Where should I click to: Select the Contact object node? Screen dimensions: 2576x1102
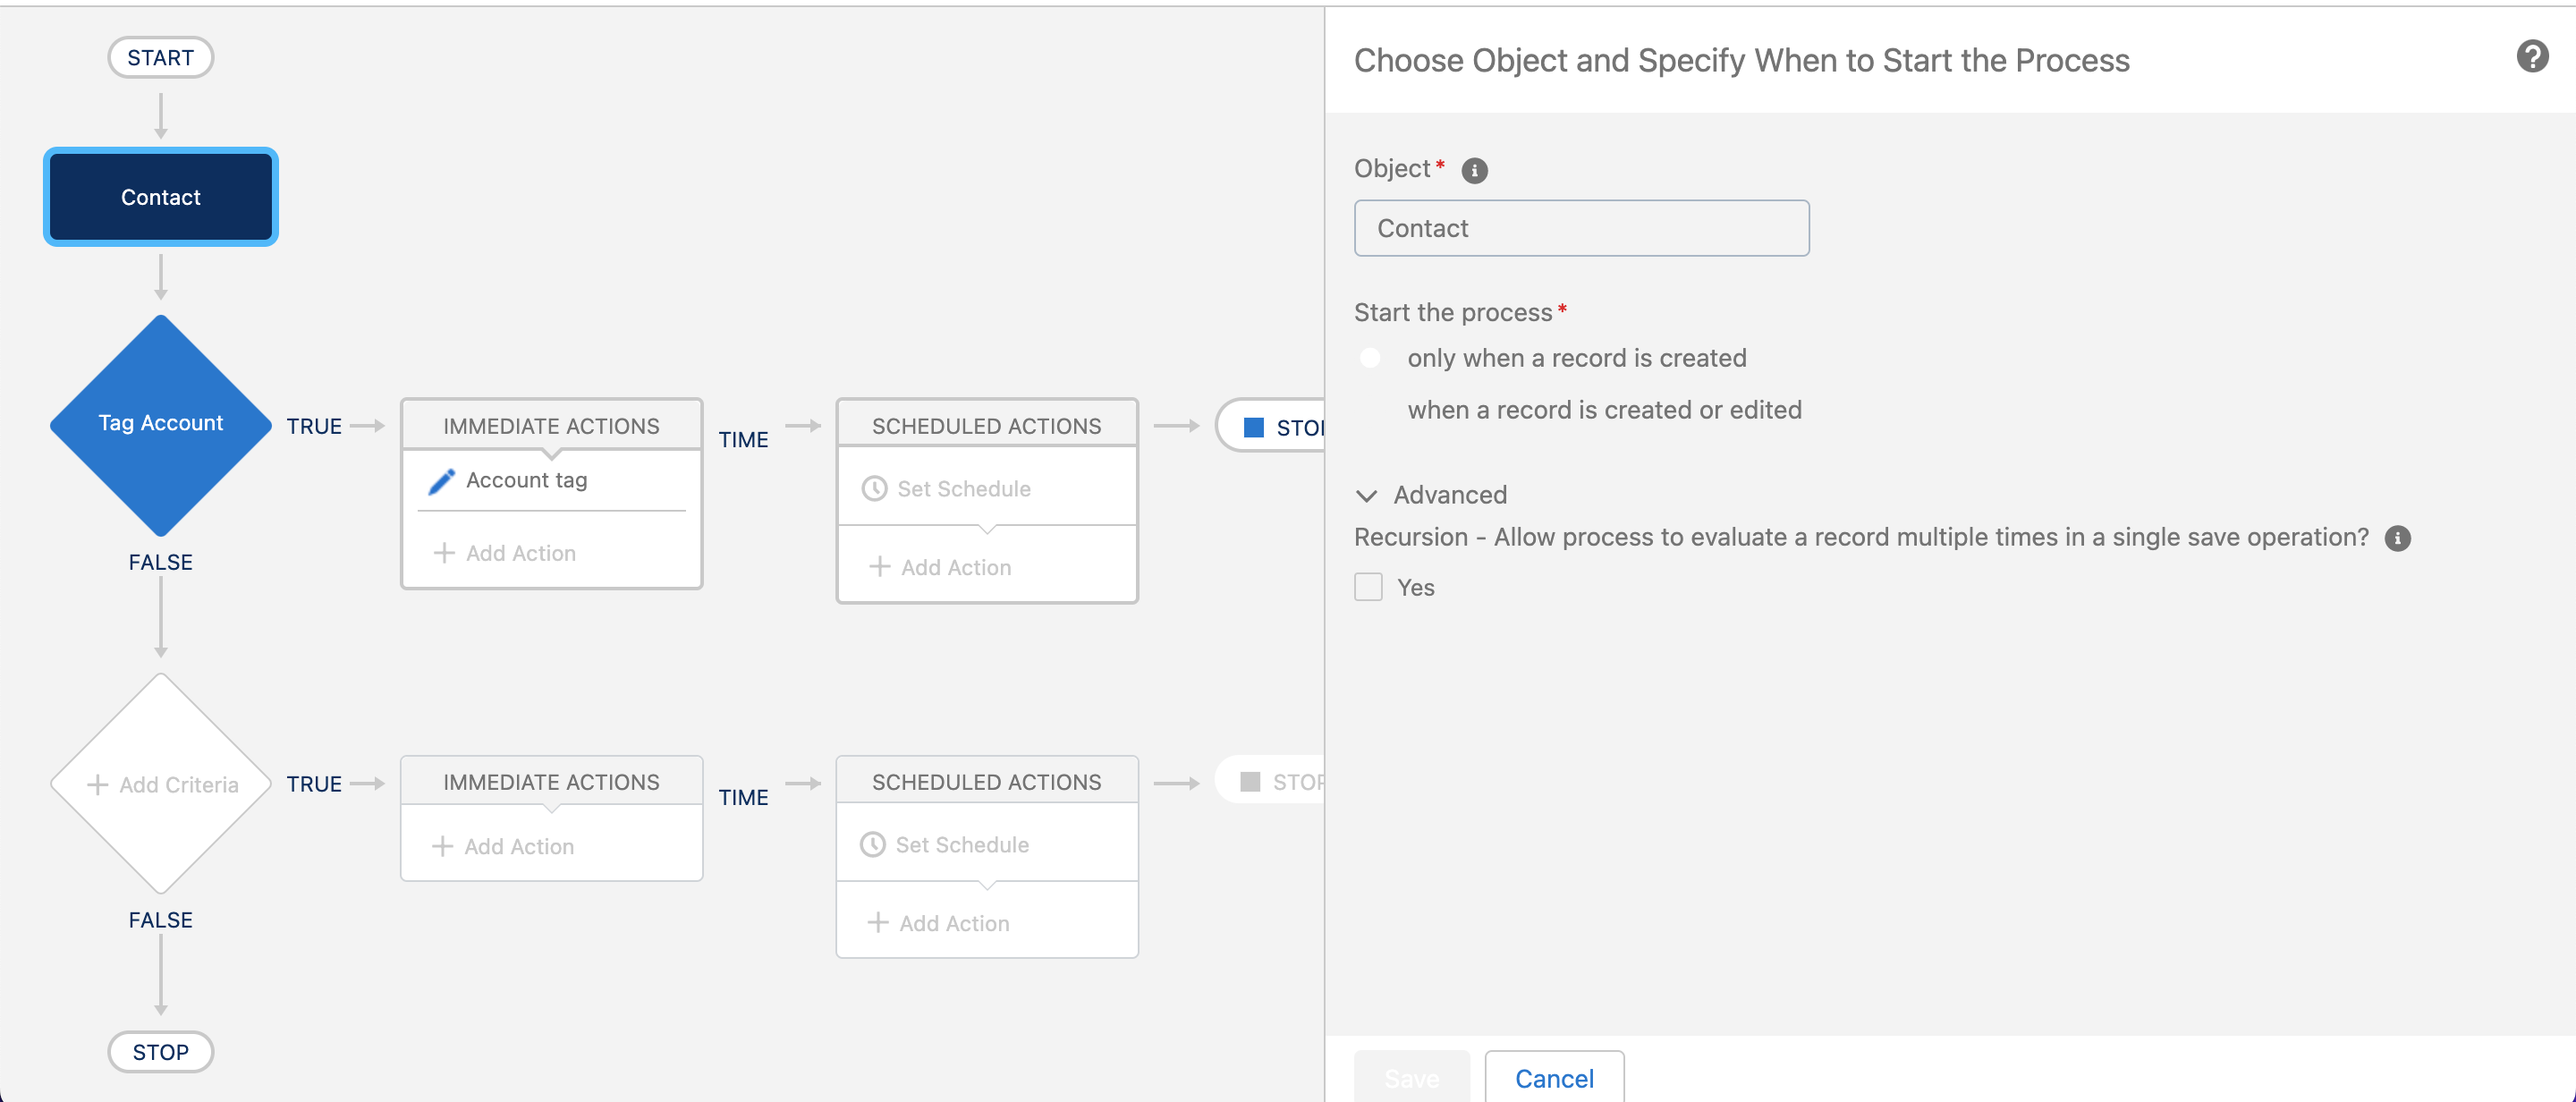[x=160, y=197]
